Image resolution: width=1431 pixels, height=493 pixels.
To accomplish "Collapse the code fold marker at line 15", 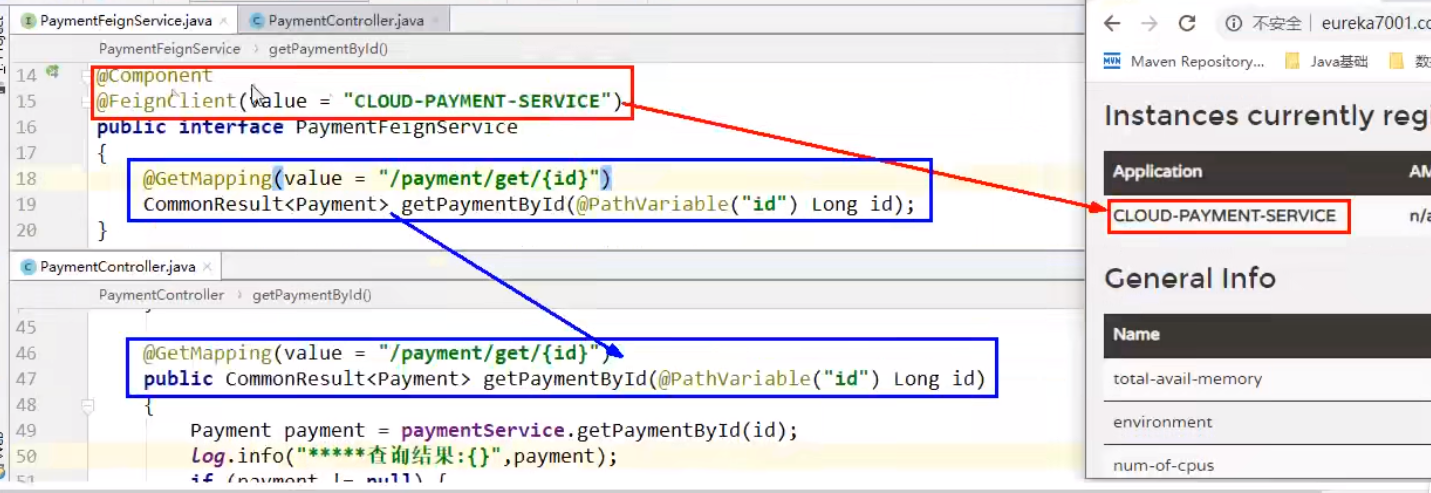I will point(88,101).
